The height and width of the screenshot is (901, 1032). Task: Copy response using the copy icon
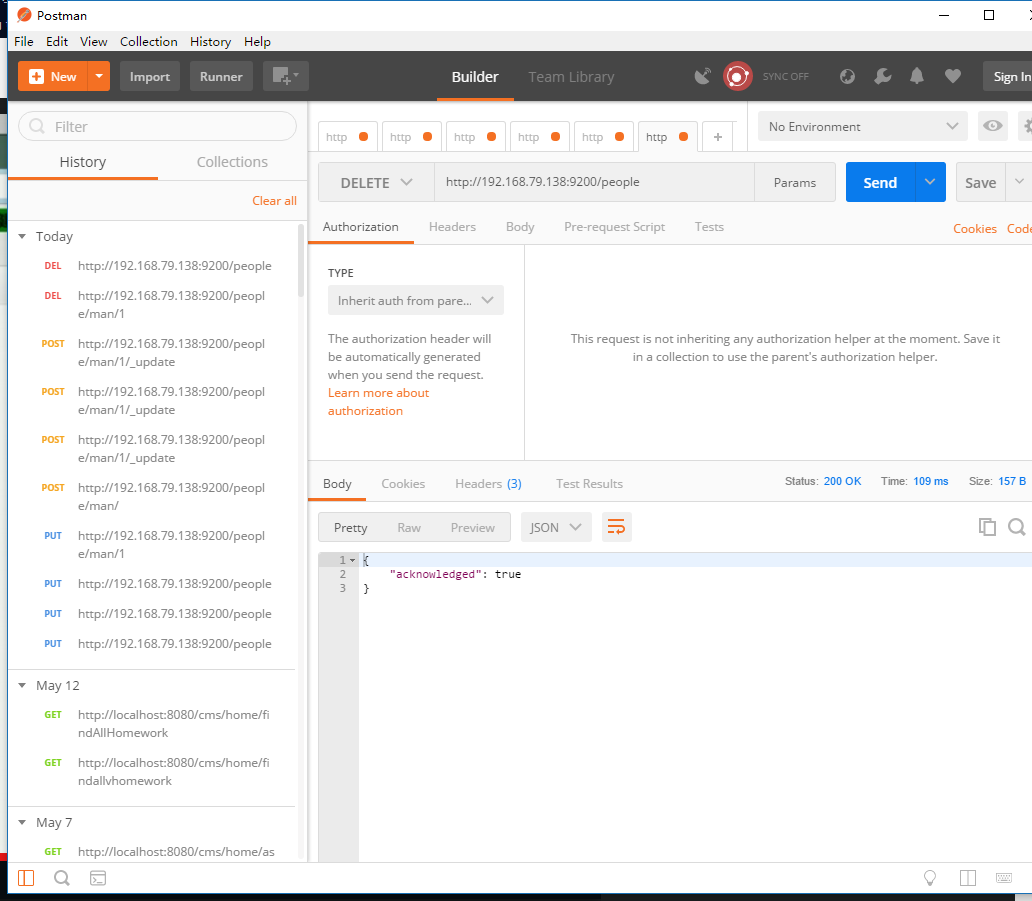point(987,527)
